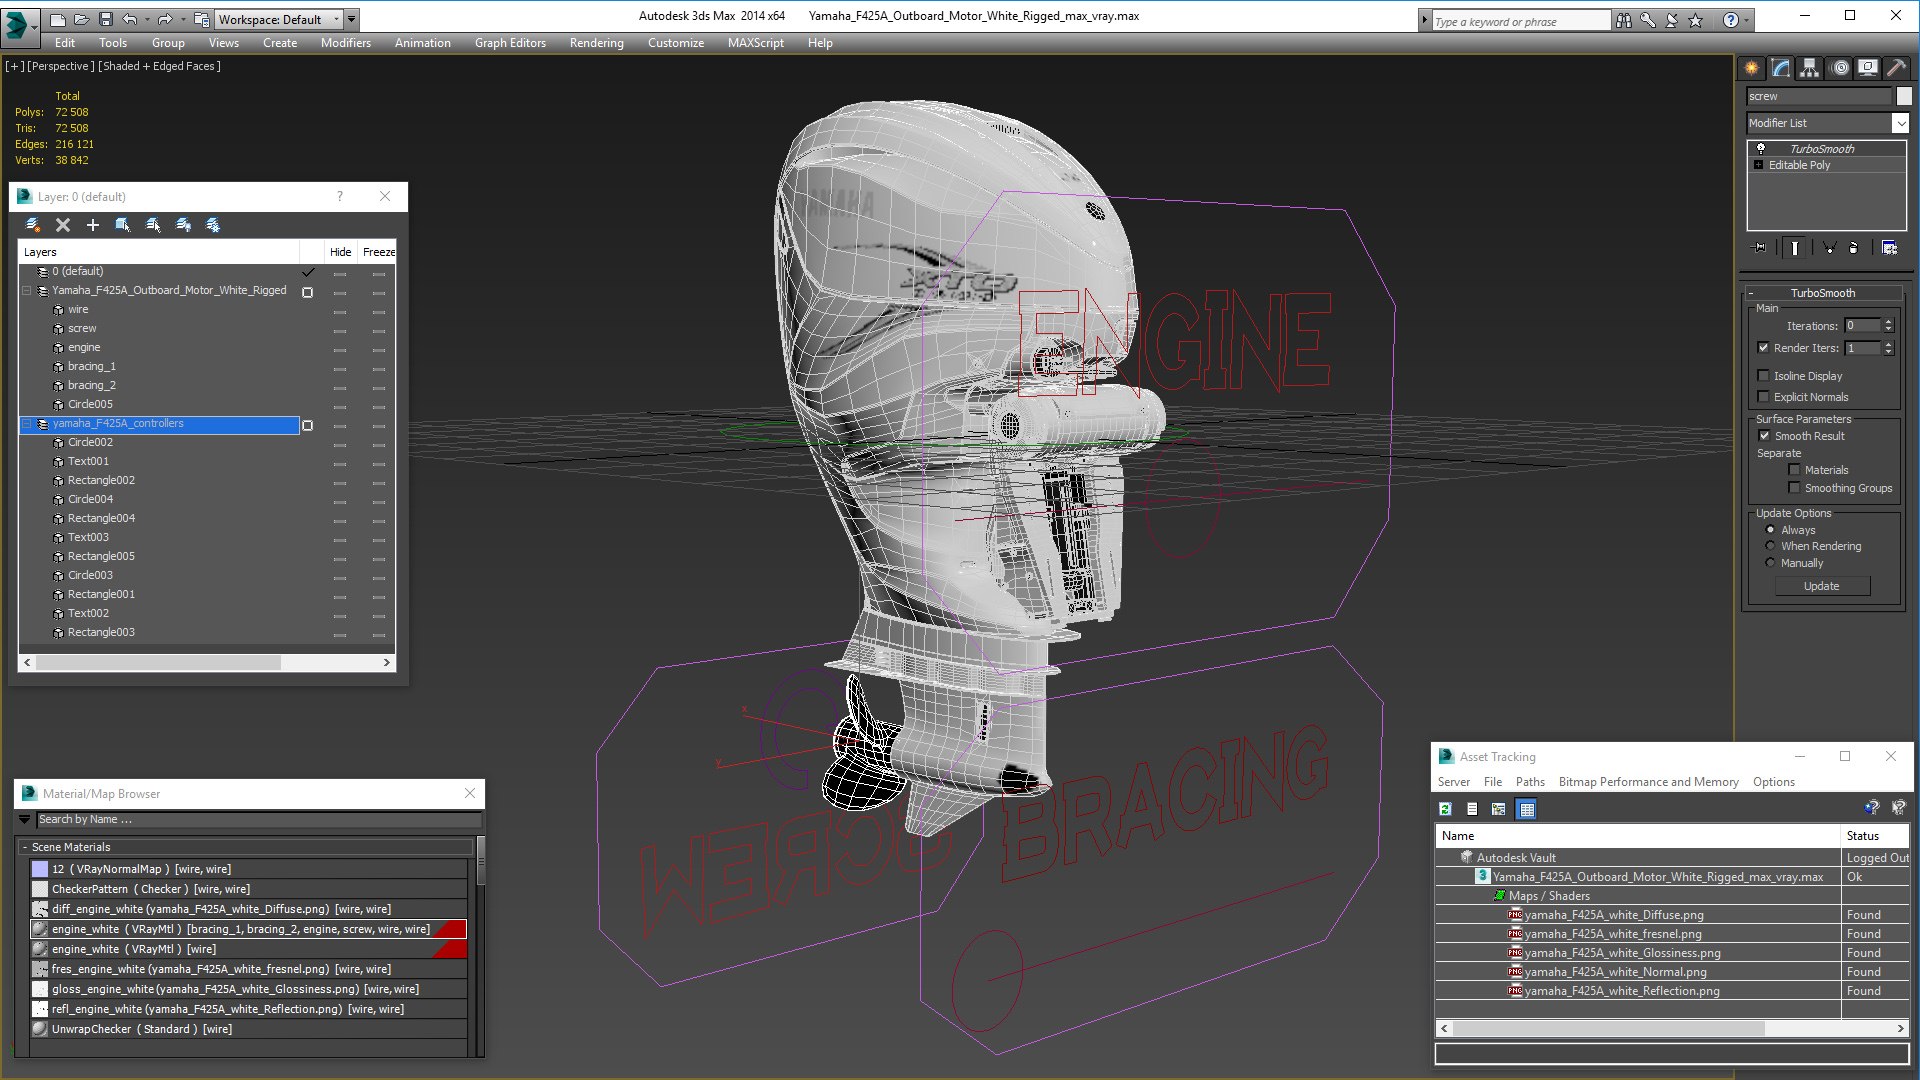Expand Editable Poly sub-objects in modifier stack
Image resolution: width=1920 pixels, height=1080 pixels.
click(x=1758, y=165)
